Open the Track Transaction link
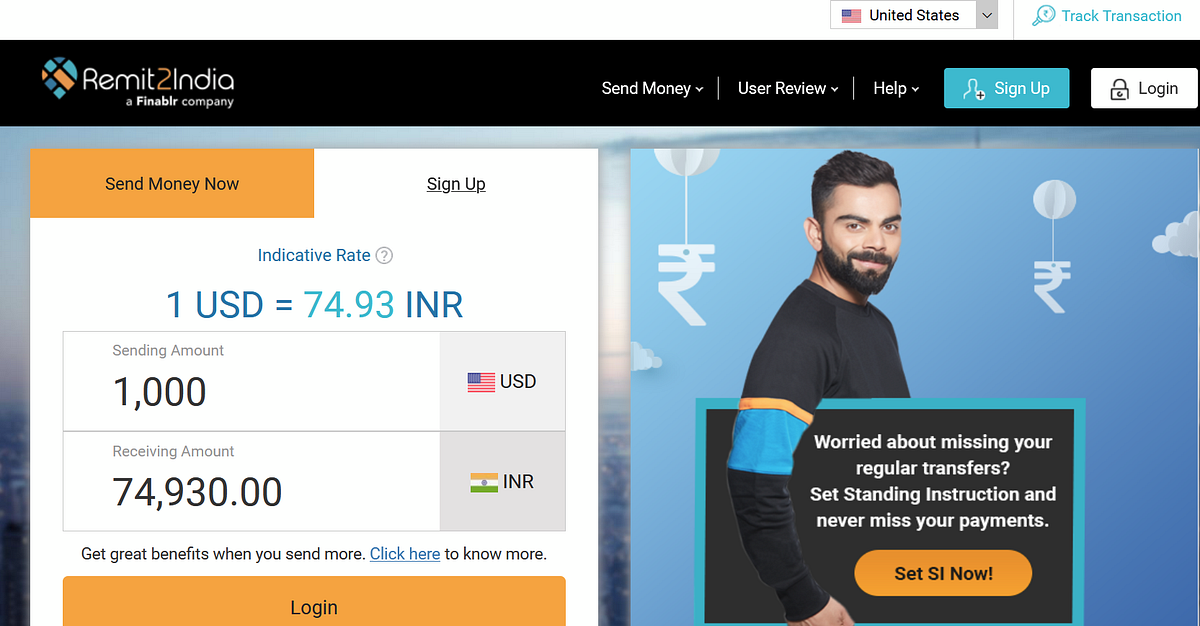 pyautogui.click(x=1121, y=16)
